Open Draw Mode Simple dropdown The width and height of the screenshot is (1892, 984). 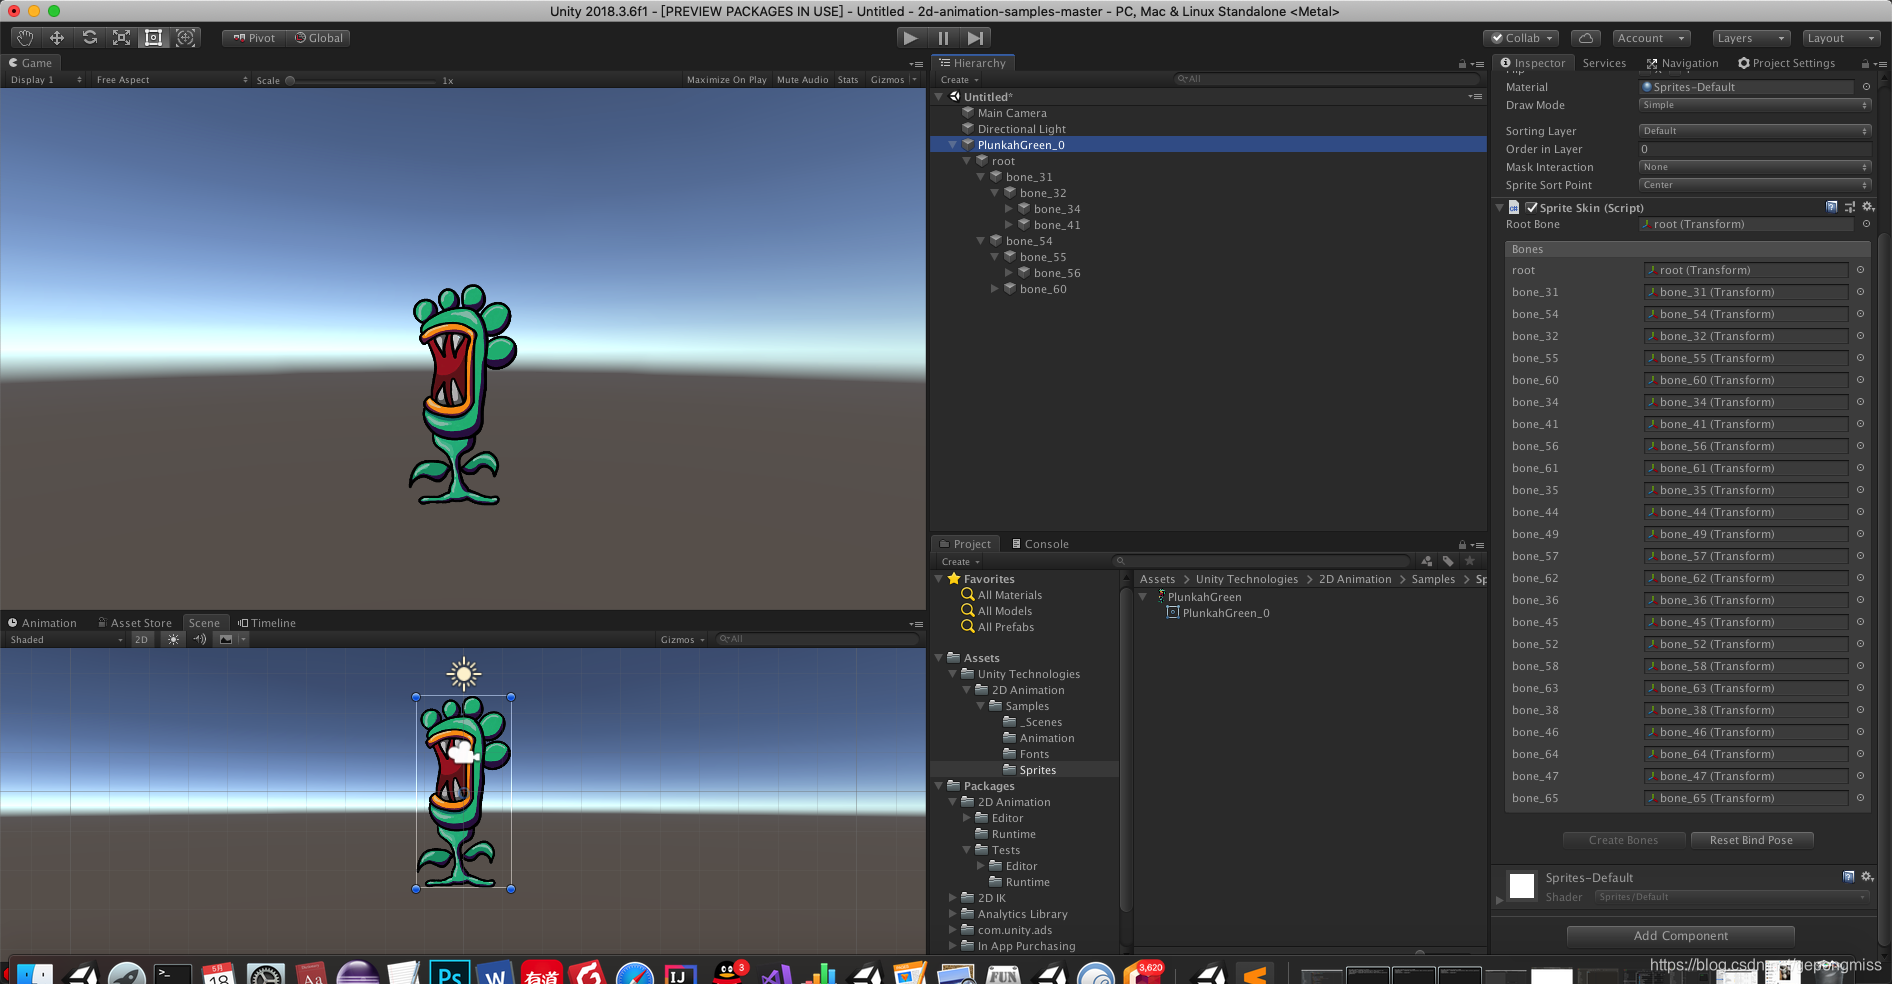coord(1755,105)
